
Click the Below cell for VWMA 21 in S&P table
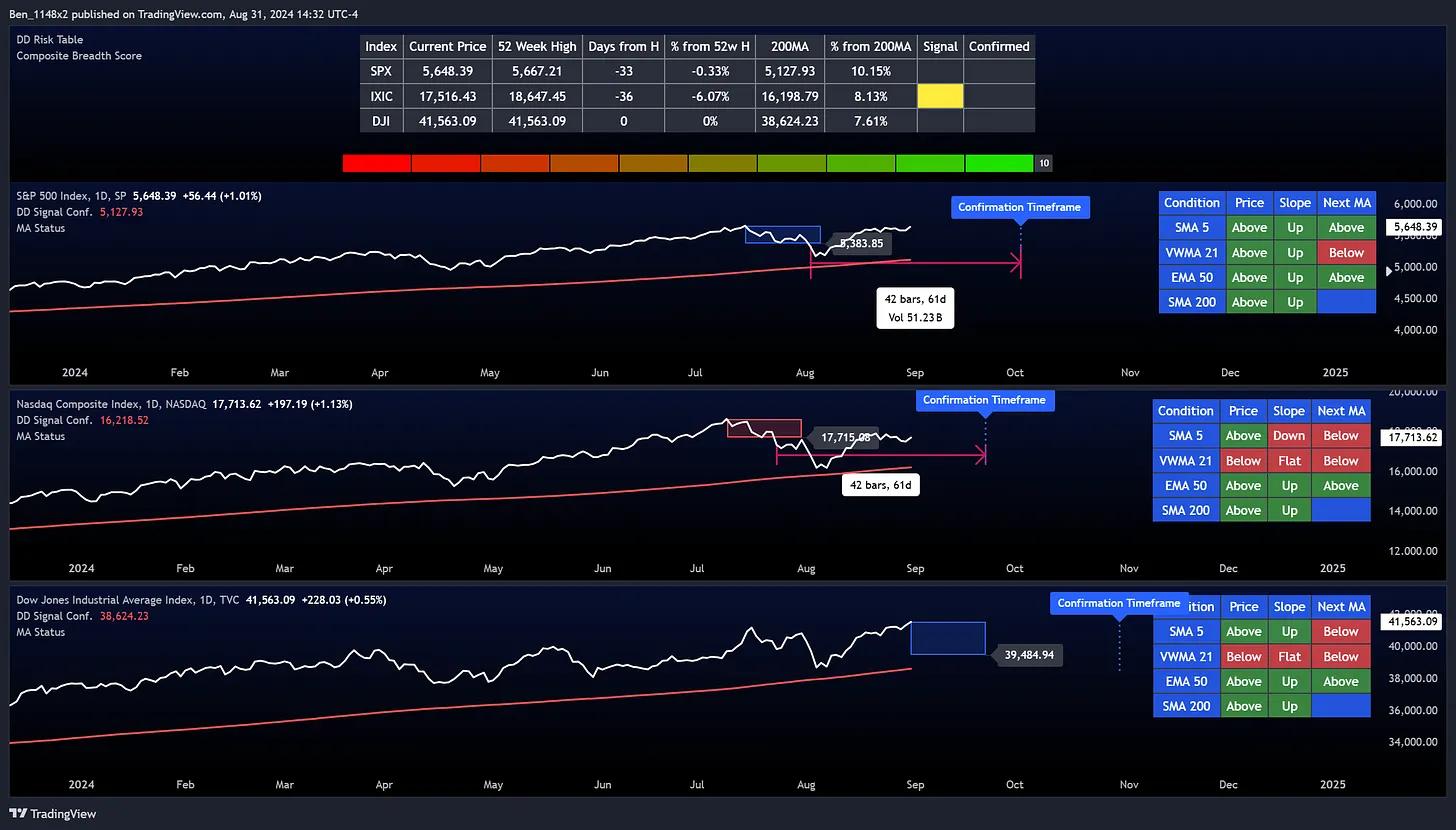click(x=1346, y=253)
